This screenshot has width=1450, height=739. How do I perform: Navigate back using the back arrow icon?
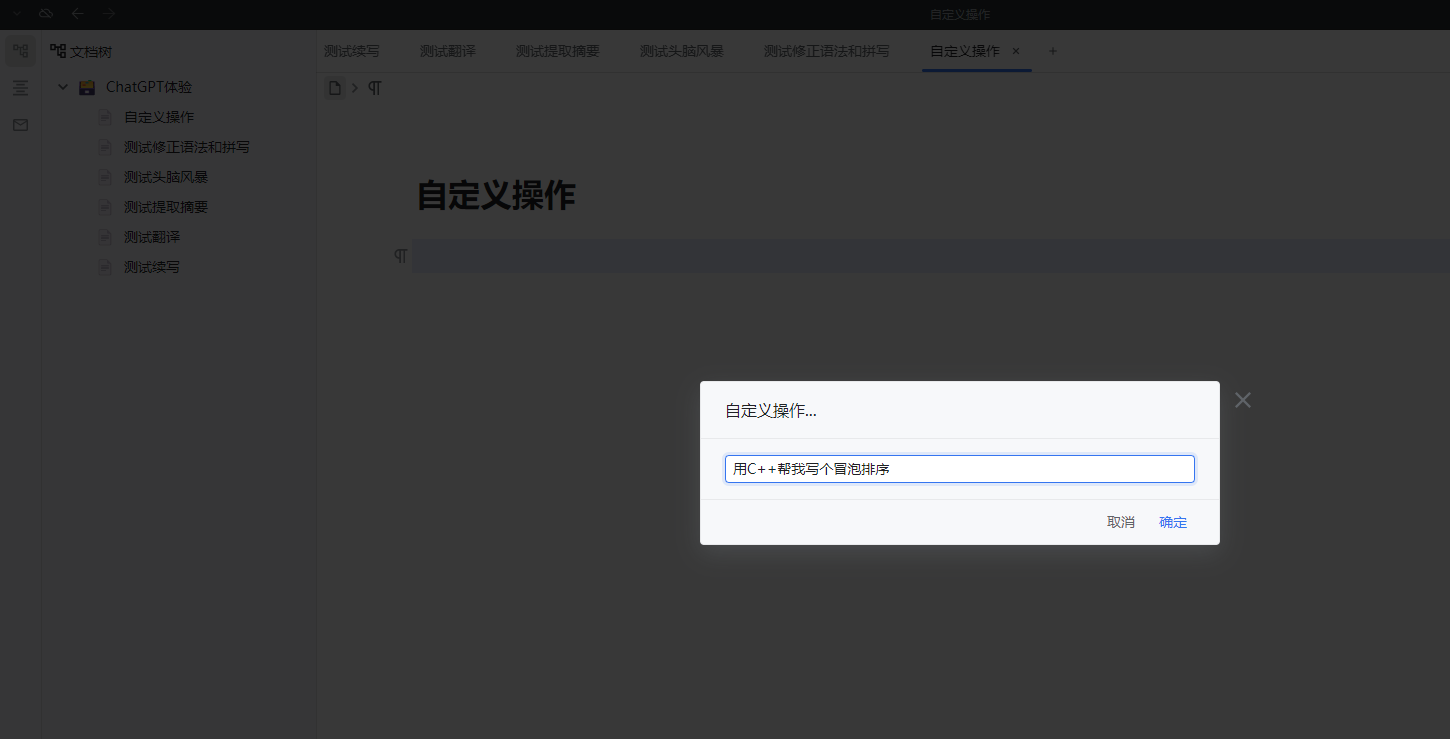(x=77, y=14)
